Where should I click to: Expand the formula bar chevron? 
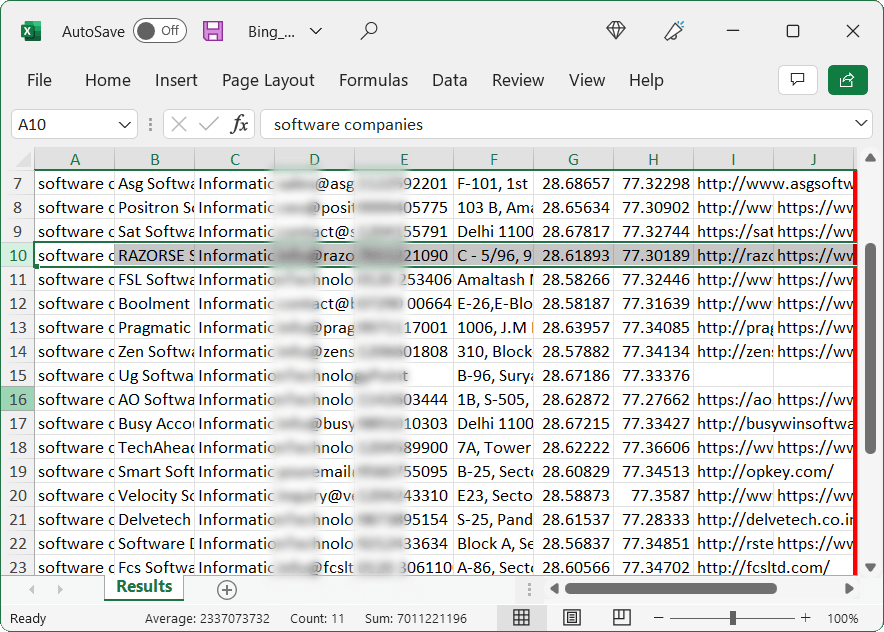[x=860, y=123]
